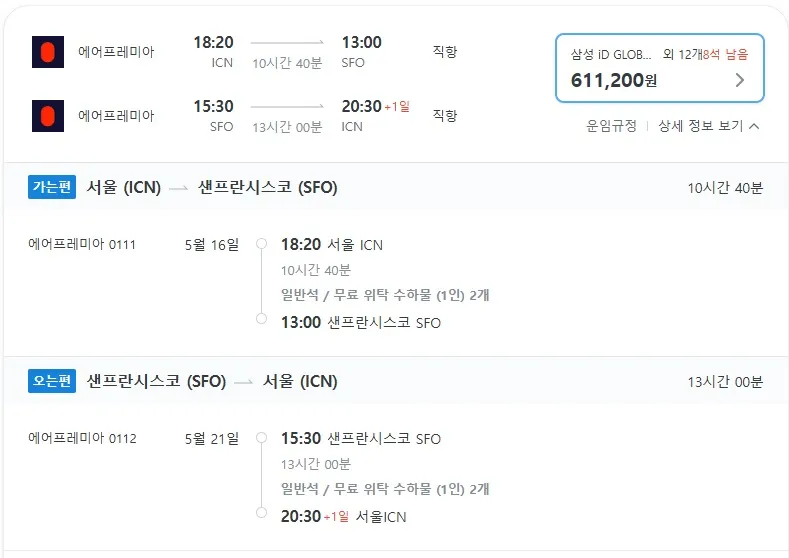
Task: Select the 611,200원 fare price
Action: pyautogui.click(x=614, y=80)
